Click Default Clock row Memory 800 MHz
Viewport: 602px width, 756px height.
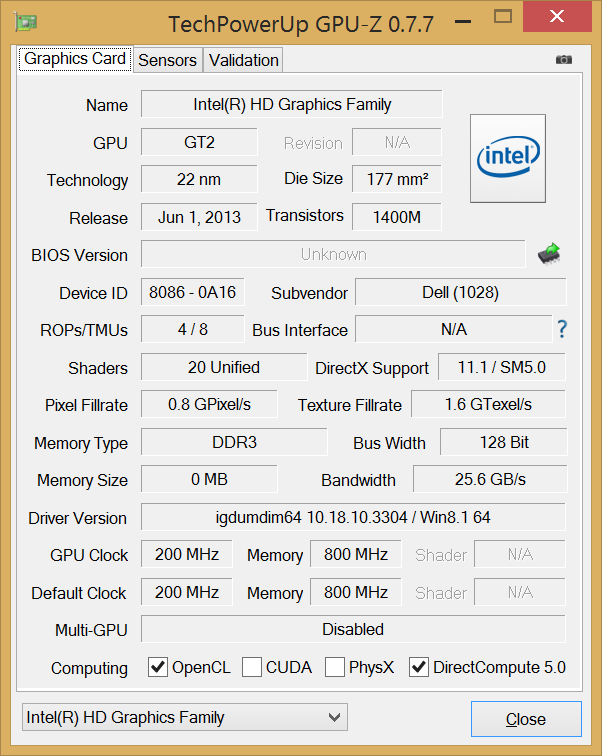tap(356, 592)
